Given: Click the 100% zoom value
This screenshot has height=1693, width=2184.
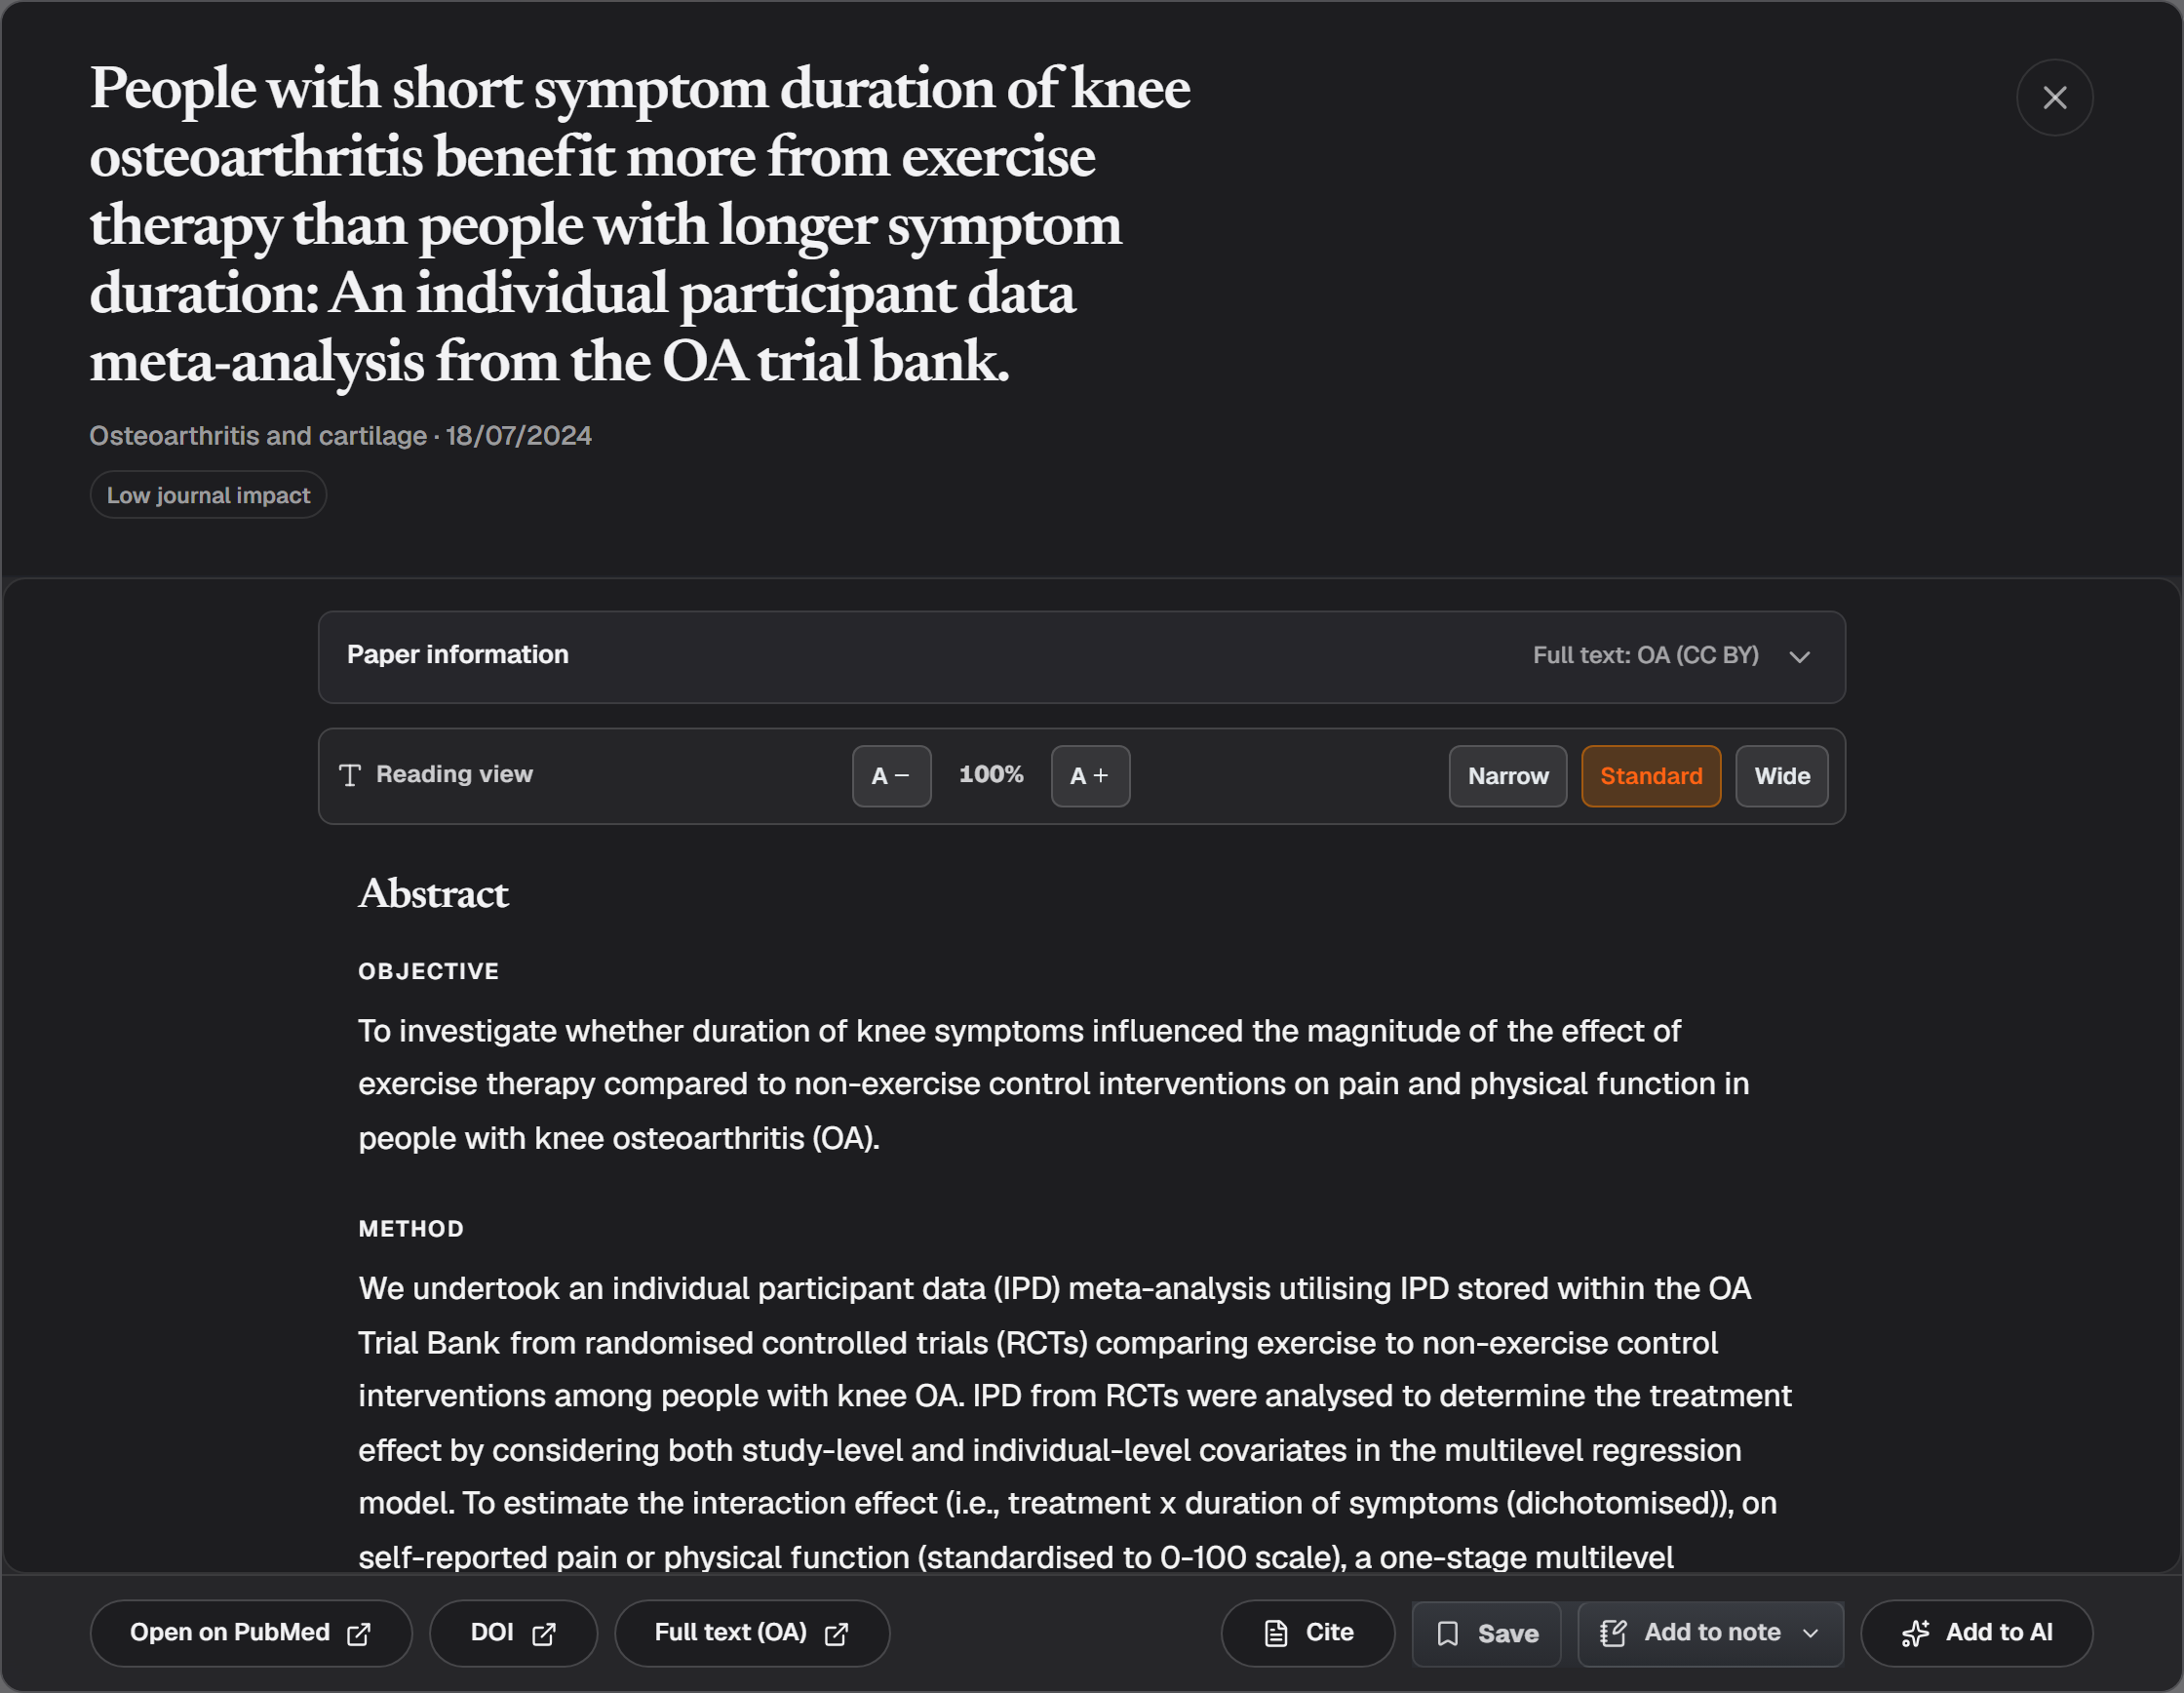Looking at the screenshot, I should point(990,775).
